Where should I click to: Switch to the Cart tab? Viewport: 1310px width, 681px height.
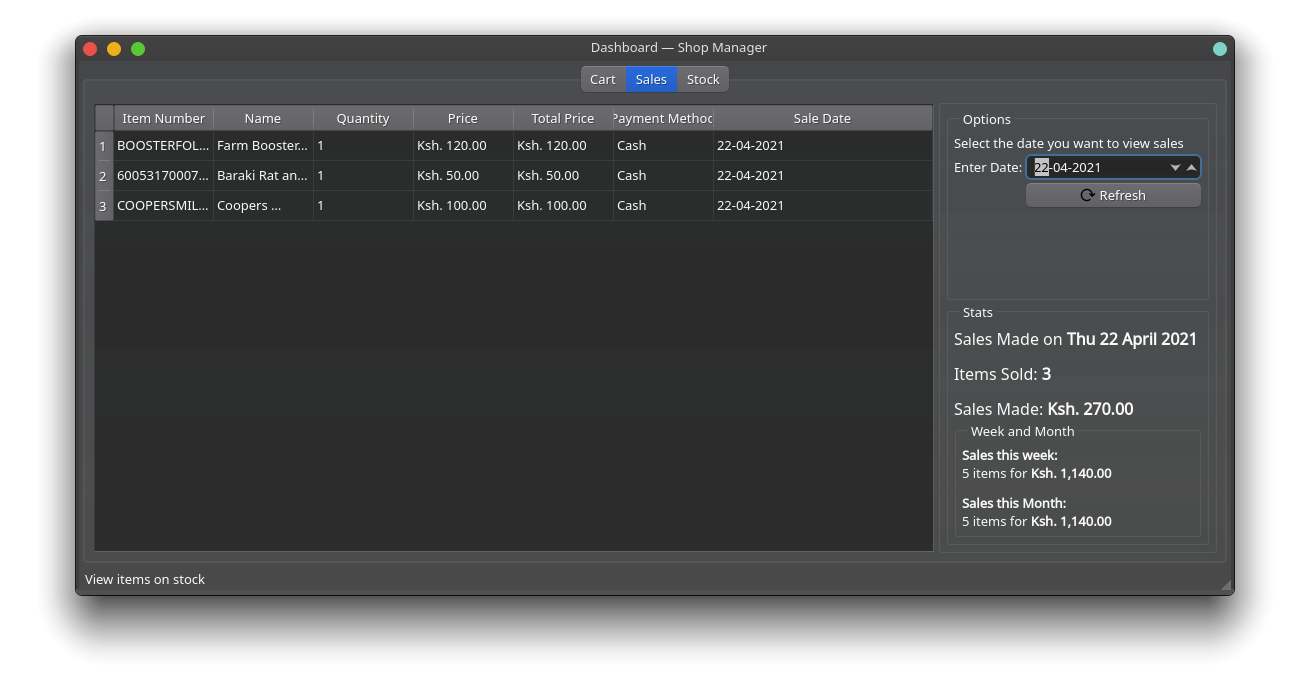click(602, 78)
